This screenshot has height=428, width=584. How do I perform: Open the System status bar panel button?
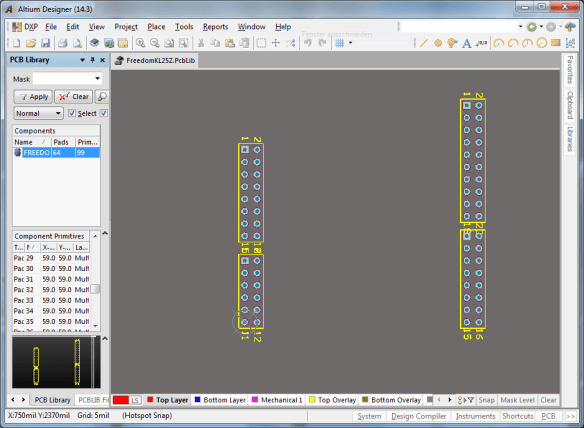(x=369, y=416)
